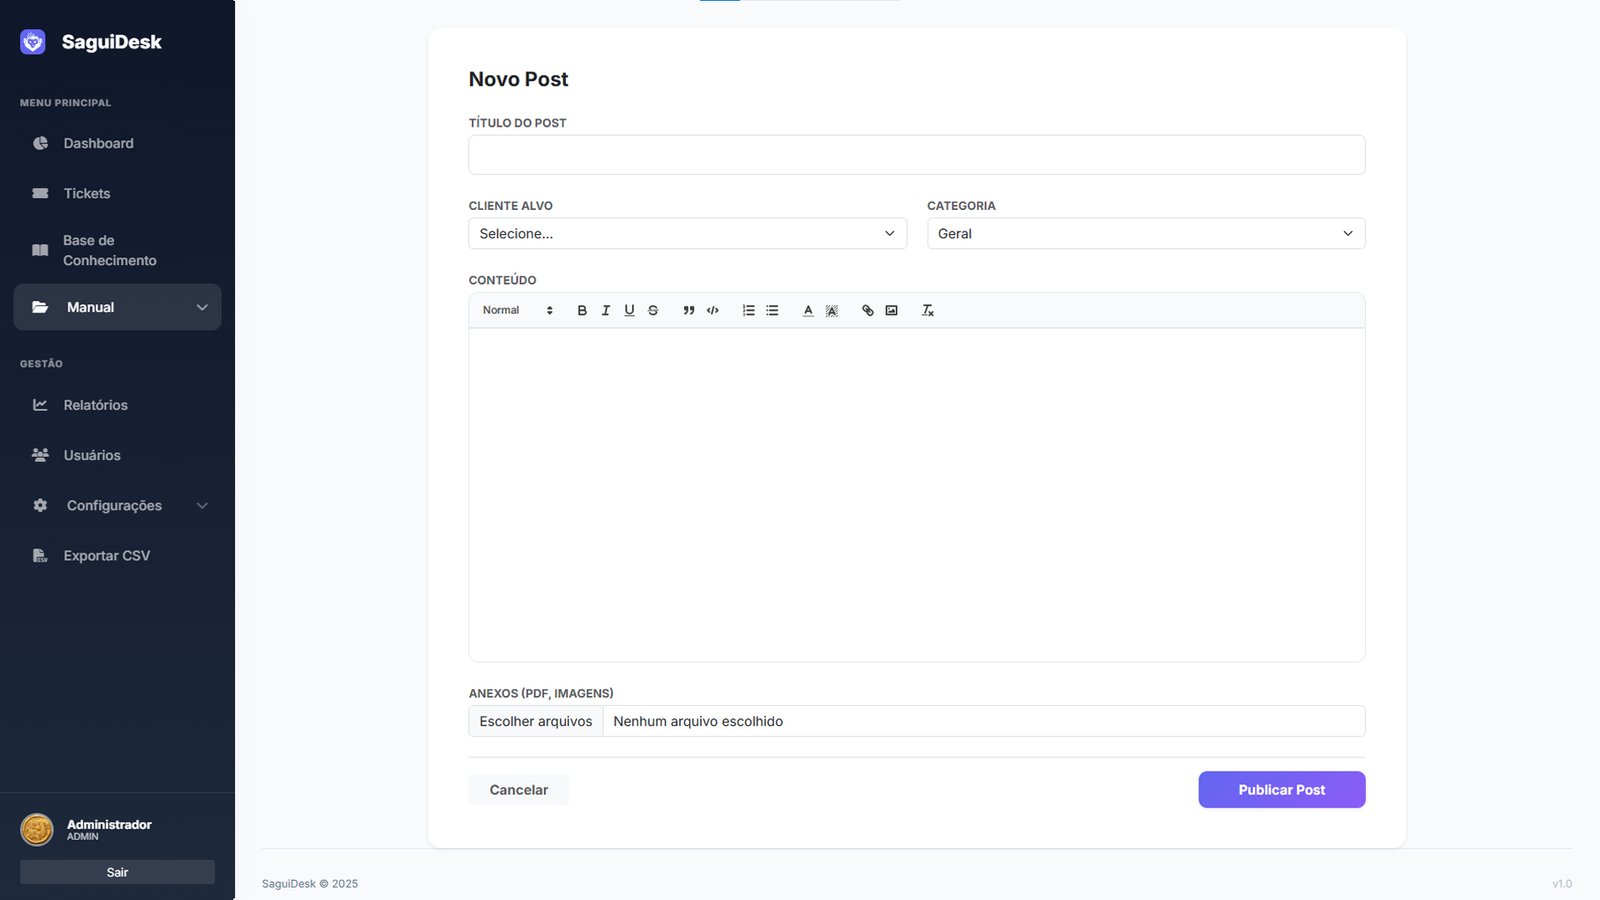The height and width of the screenshot is (900, 1600).
Task: Start a bulleted list
Action: 772,311
